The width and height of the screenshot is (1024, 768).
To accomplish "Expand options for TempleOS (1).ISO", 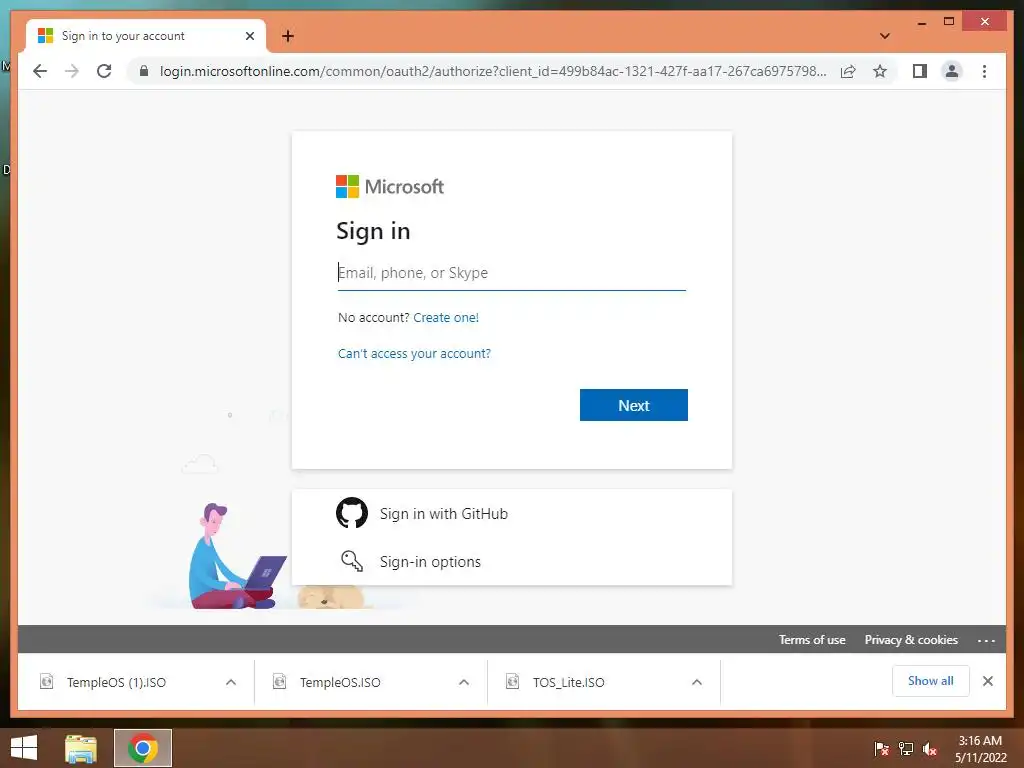I will pyautogui.click(x=231, y=682).
